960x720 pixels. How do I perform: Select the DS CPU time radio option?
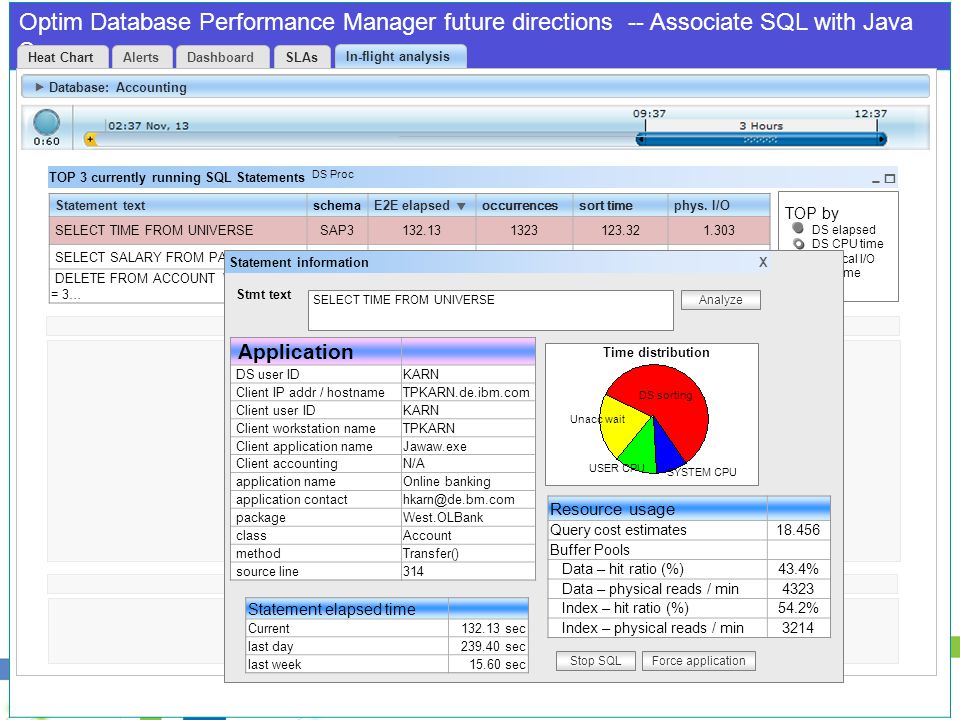(798, 244)
